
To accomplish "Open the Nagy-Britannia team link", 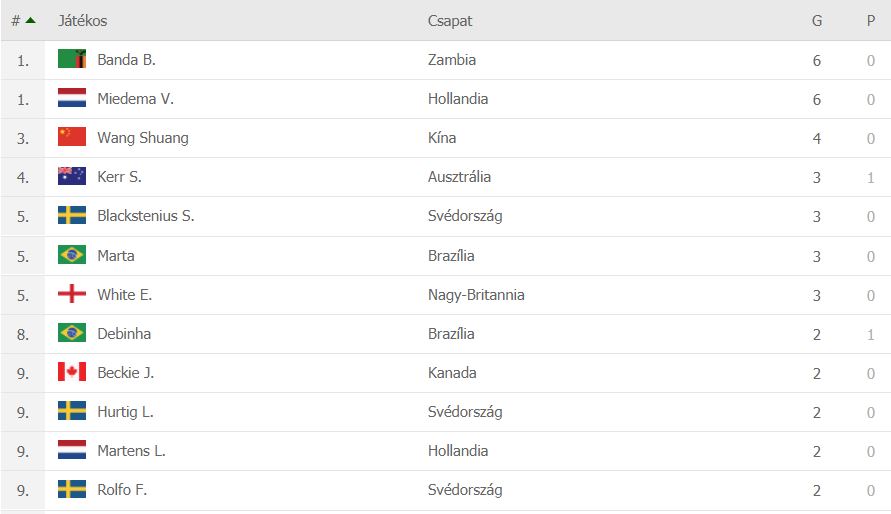I will click(x=476, y=295).
